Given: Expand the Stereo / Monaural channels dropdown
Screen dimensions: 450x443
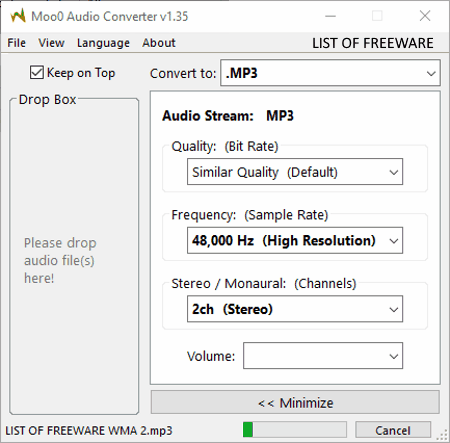Looking at the screenshot, I should click(295, 309).
